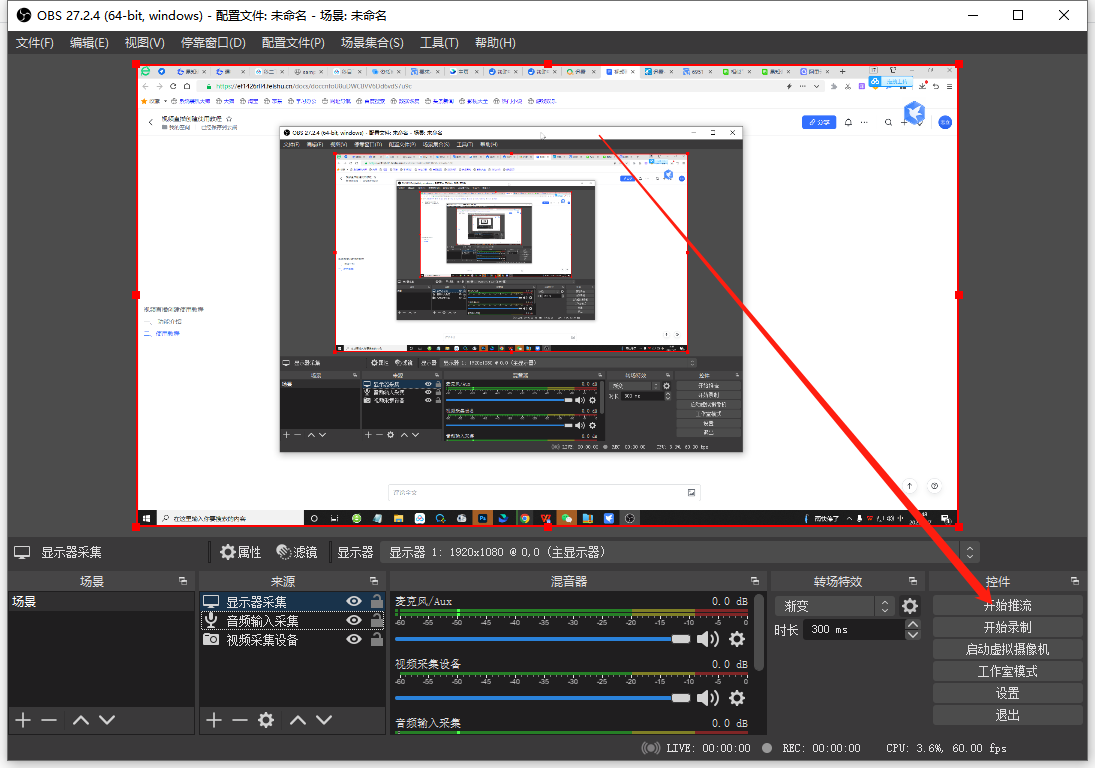Open the 场景集合(S) menu
Image resolution: width=1095 pixels, height=768 pixels.
click(x=372, y=43)
